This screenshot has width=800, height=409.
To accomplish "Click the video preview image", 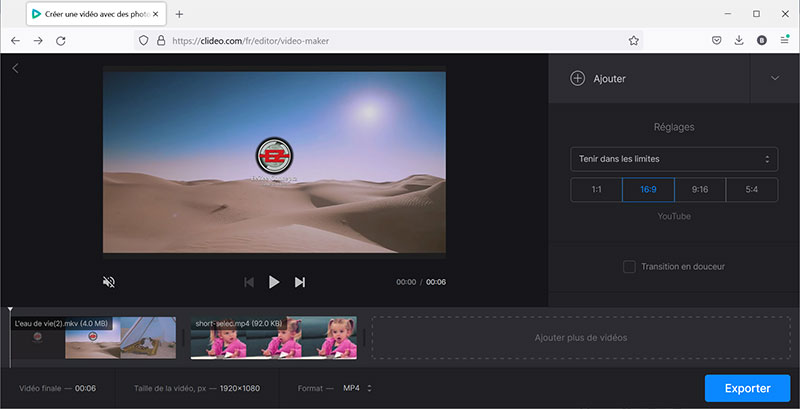I will 274,162.
